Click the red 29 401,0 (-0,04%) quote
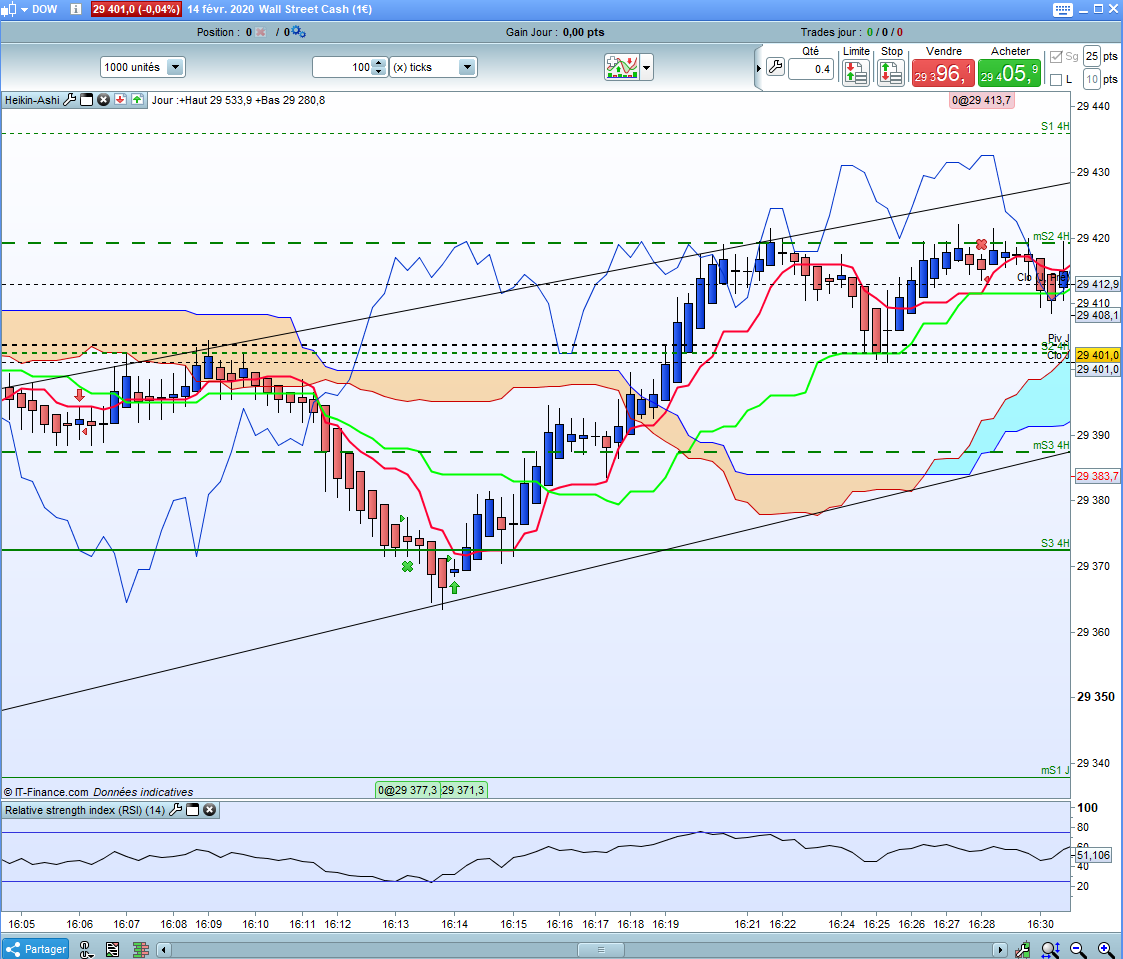 point(136,9)
